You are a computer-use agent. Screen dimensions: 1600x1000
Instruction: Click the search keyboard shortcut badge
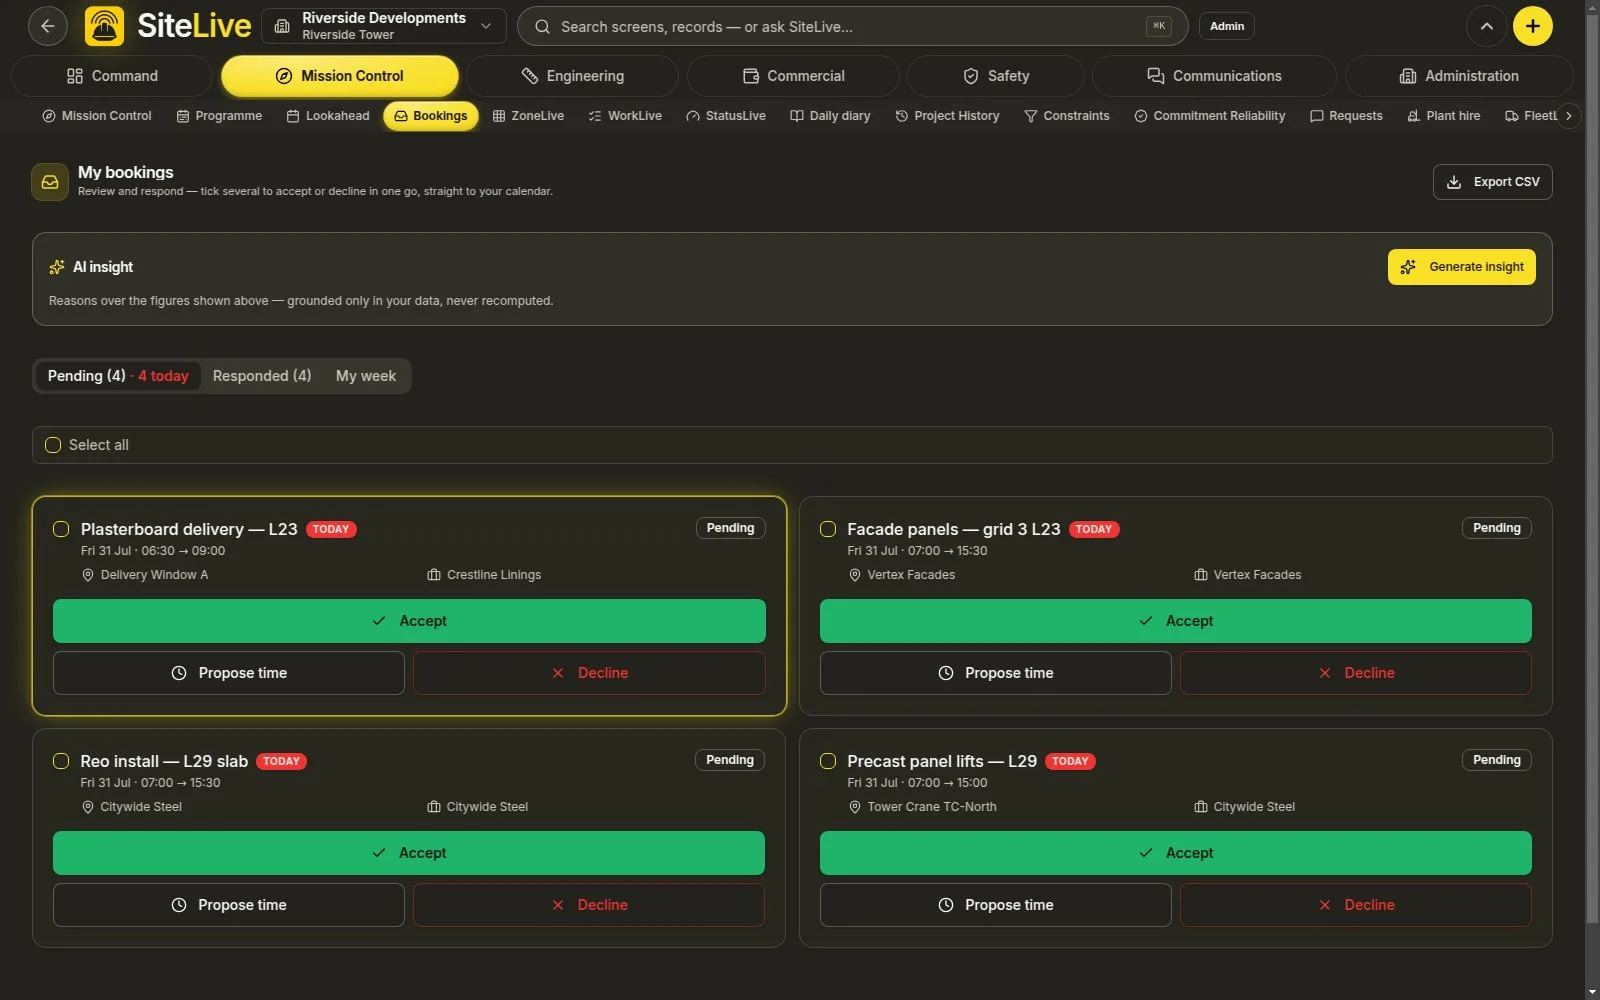pos(1158,26)
